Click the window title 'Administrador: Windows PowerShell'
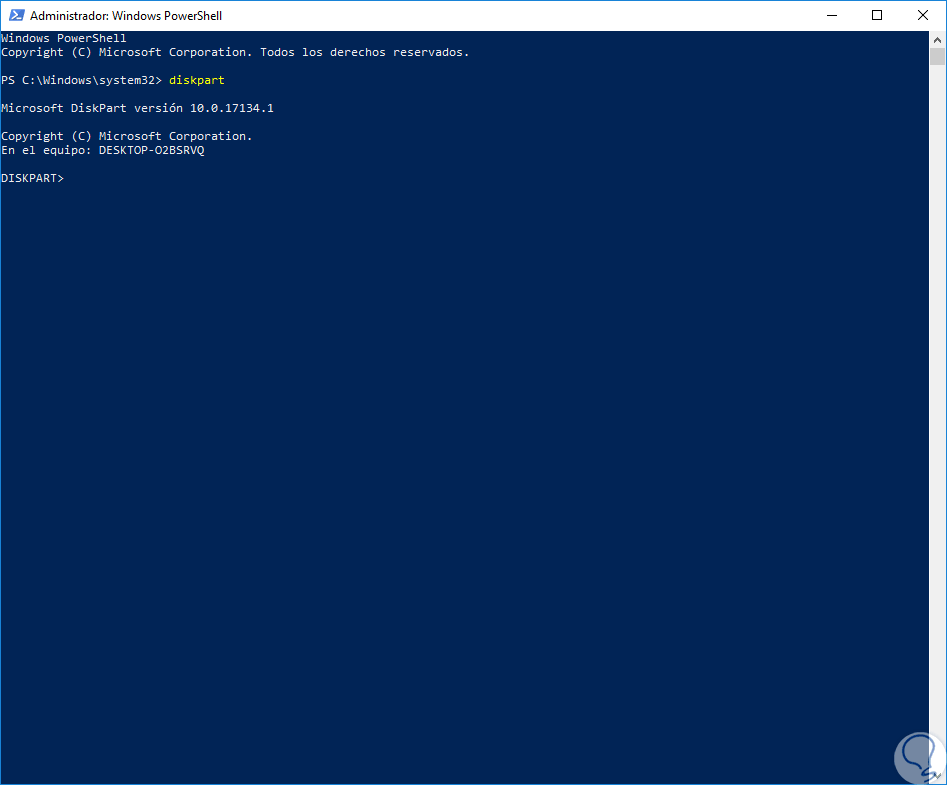This screenshot has width=947, height=785. [x=126, y=16]
